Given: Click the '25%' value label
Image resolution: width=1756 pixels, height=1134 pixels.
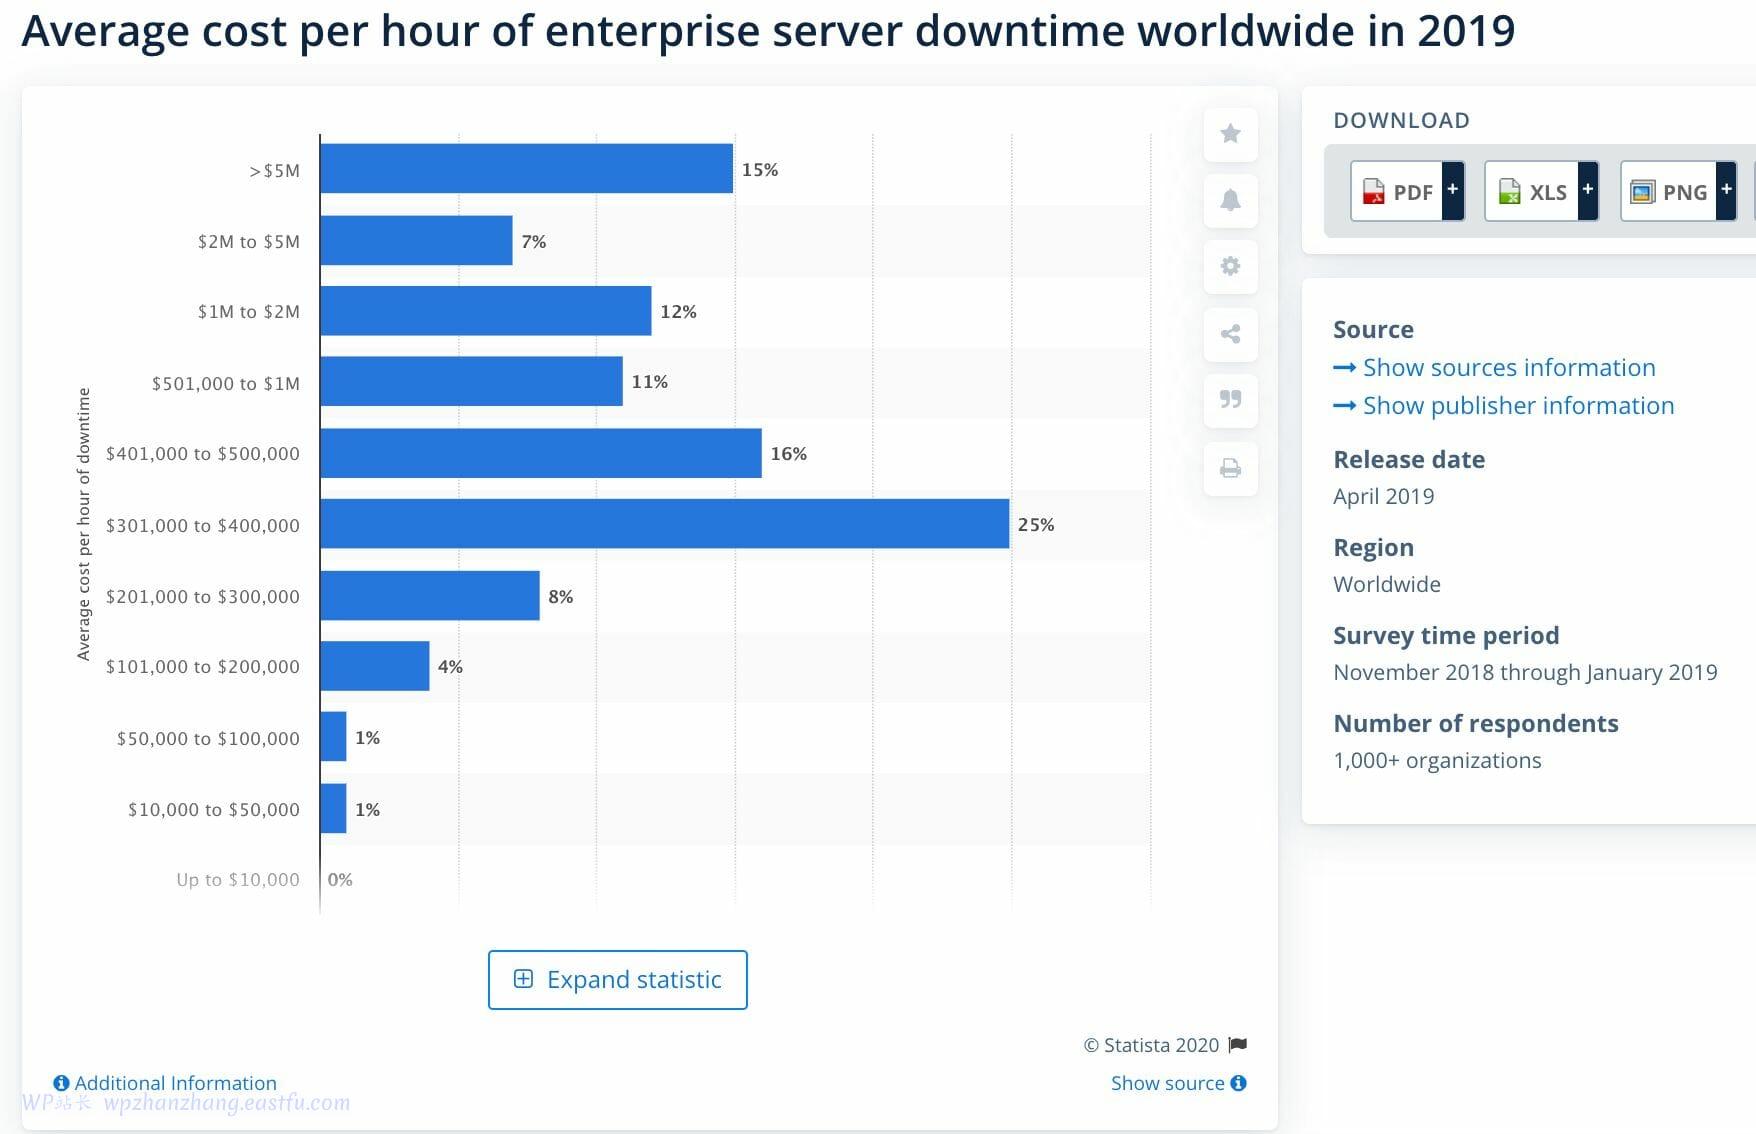Looking at the screenshot, I should coord(1036,525).
